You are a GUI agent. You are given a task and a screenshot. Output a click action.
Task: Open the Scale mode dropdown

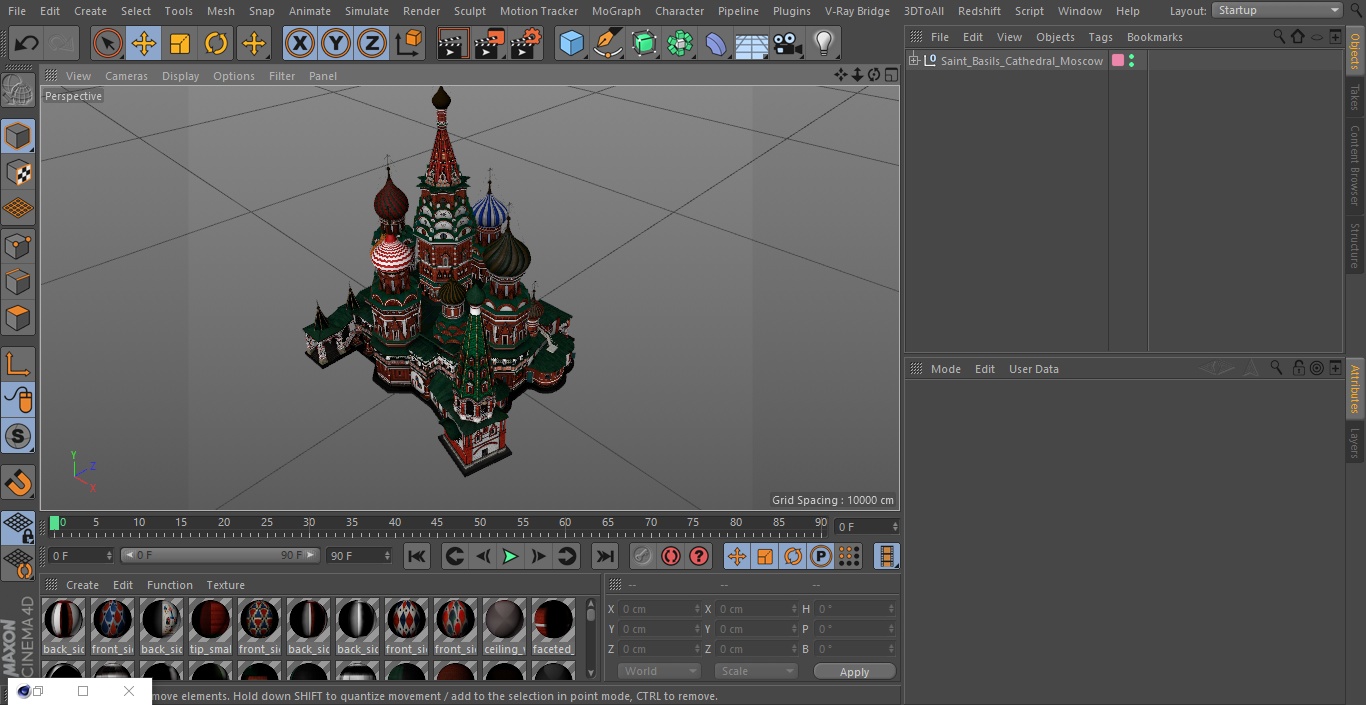756,671
